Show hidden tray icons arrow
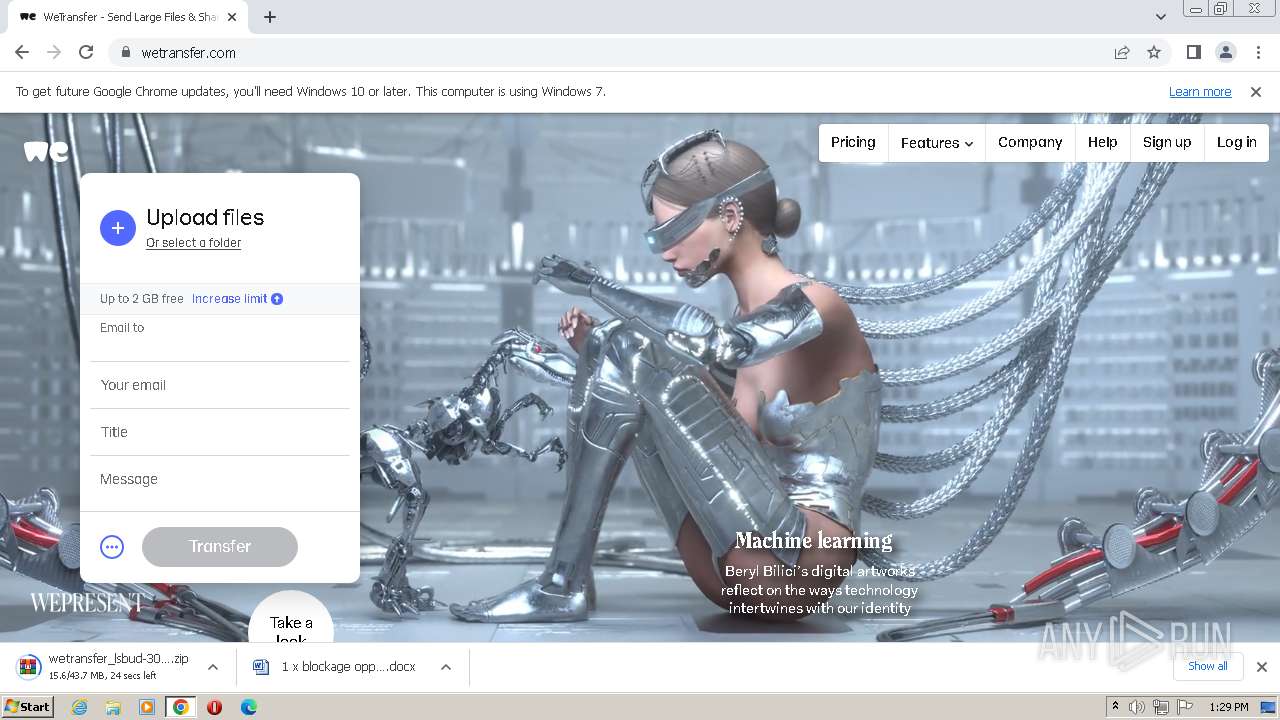1280x720 pixels. 1115,707
